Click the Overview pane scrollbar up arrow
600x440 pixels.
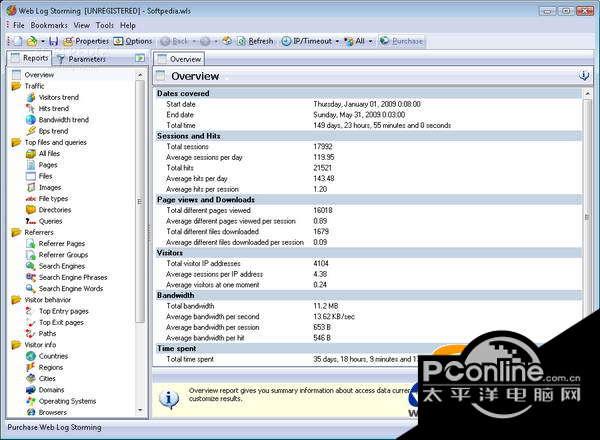[588, 93]
